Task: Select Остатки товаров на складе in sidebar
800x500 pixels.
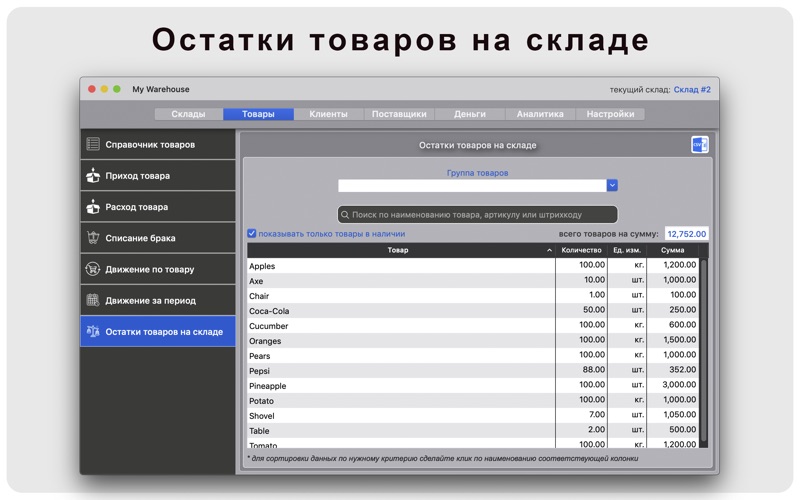Action: click(158, 331)
